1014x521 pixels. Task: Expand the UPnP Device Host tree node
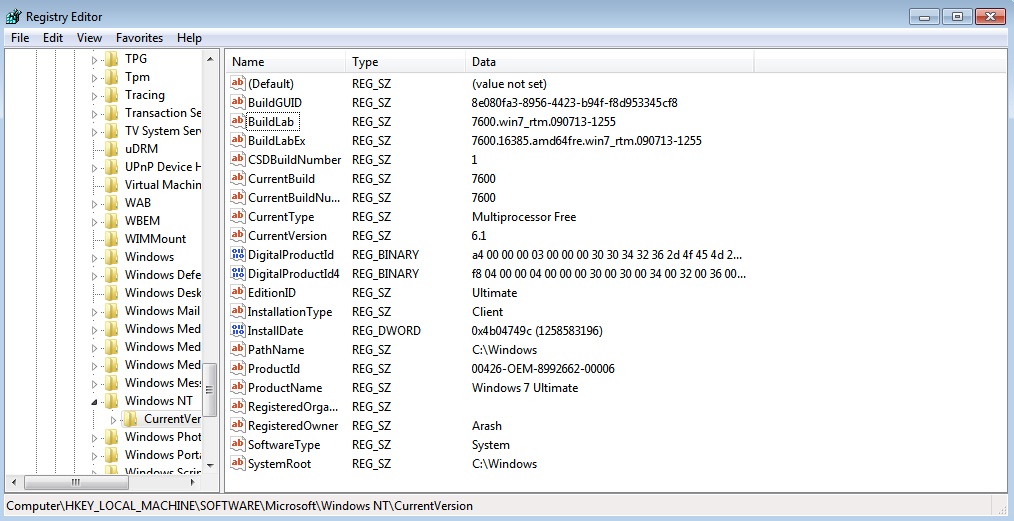click(x=94, y=168)
